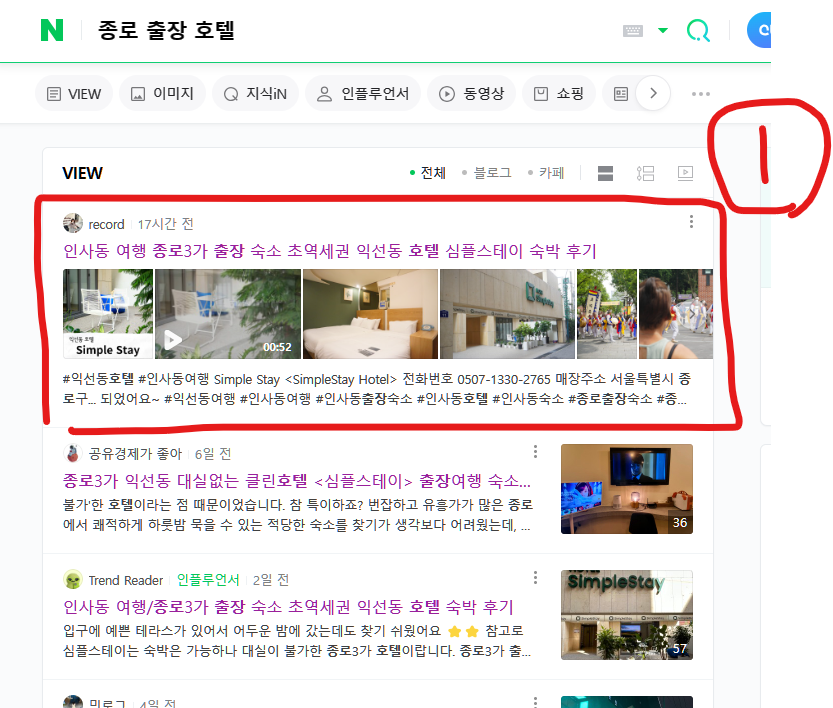The image size is (833, 708).
Task: Click in the search field '종로 출장 호텔'
Action: [166, 30]
